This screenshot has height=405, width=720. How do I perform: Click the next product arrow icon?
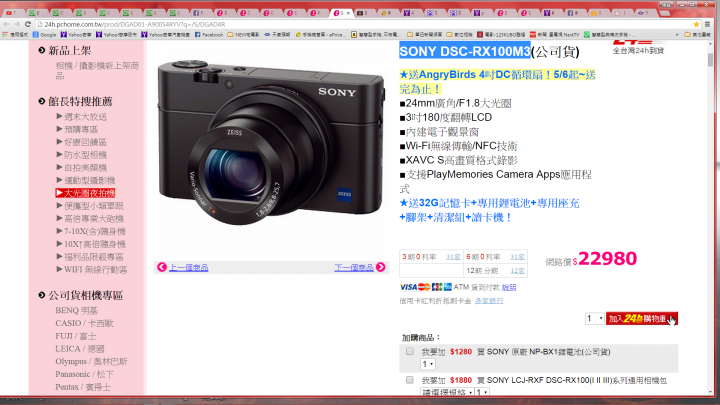pyautogui.click(x=381, y=267)
